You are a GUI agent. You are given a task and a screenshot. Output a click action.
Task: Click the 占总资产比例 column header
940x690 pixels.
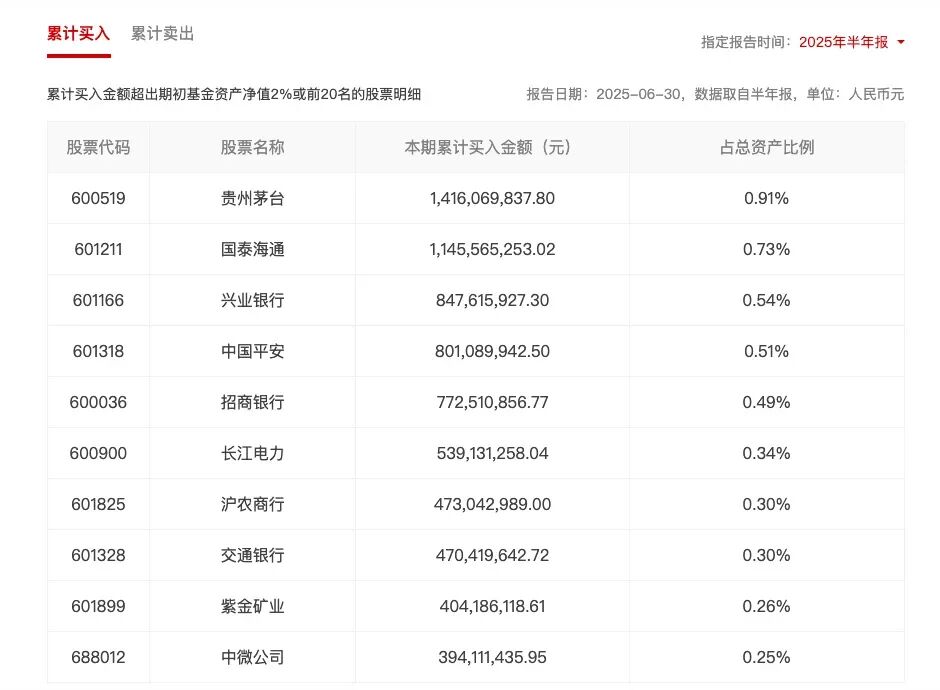767,147
